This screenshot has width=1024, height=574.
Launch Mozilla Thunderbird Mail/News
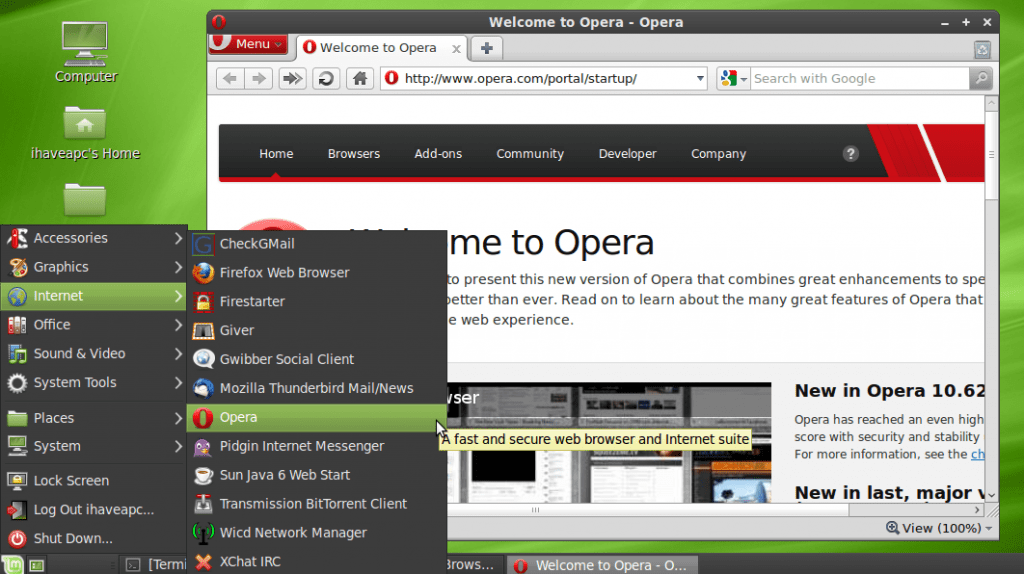pyautogui.click(x=317, y=388)
